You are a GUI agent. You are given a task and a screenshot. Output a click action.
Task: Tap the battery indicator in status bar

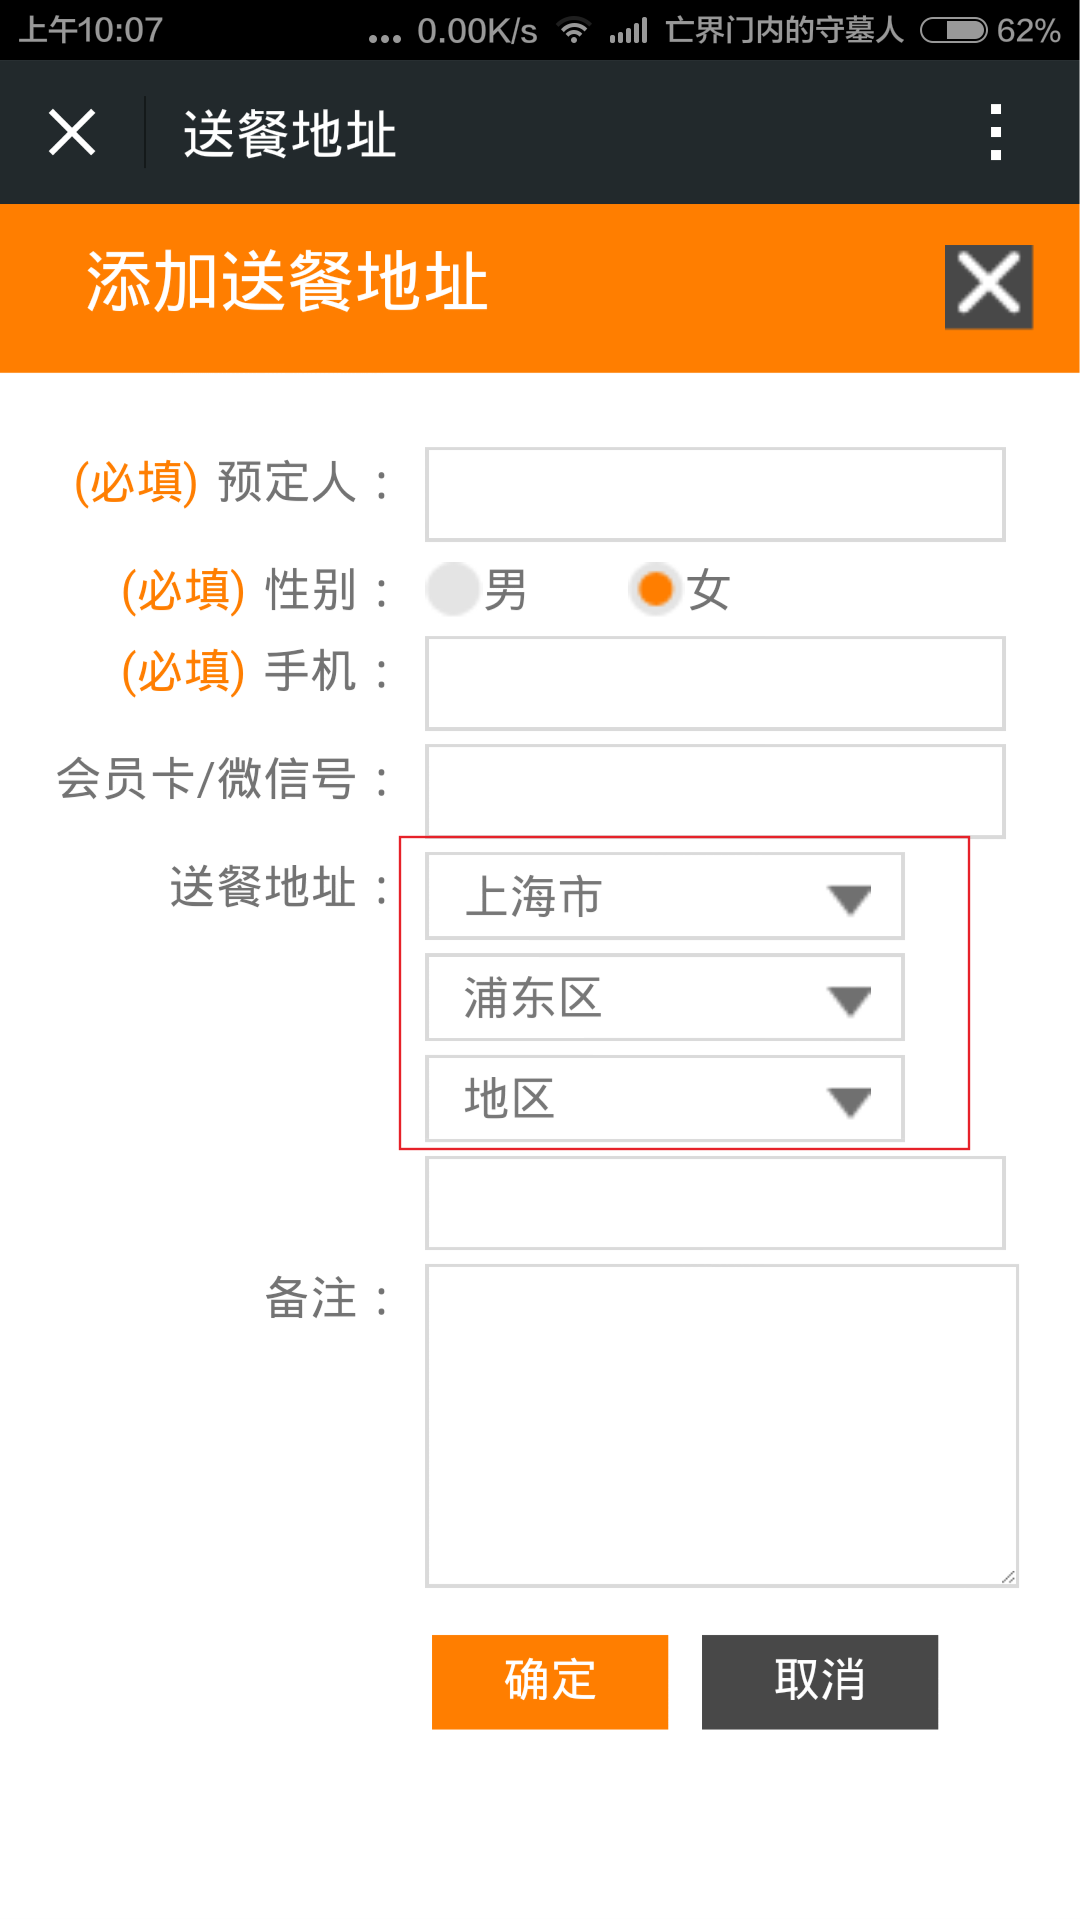coord(953,30)
